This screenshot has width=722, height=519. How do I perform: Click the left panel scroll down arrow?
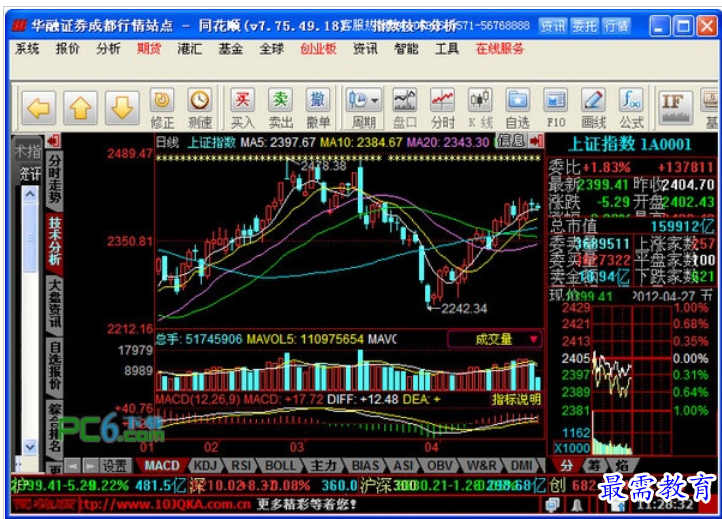29,447
